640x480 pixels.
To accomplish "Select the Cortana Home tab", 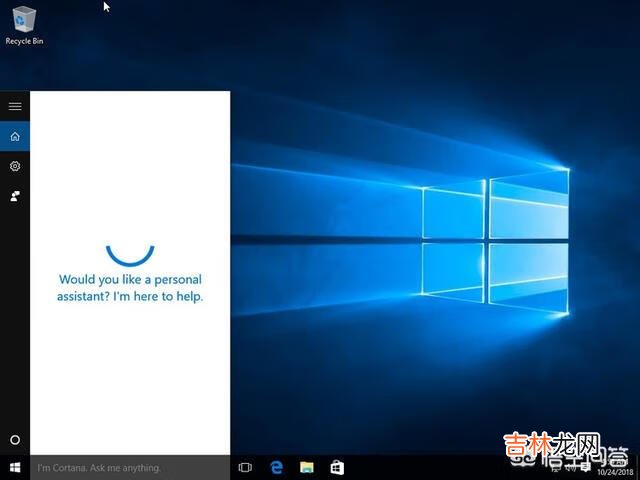I will point(15,136).
